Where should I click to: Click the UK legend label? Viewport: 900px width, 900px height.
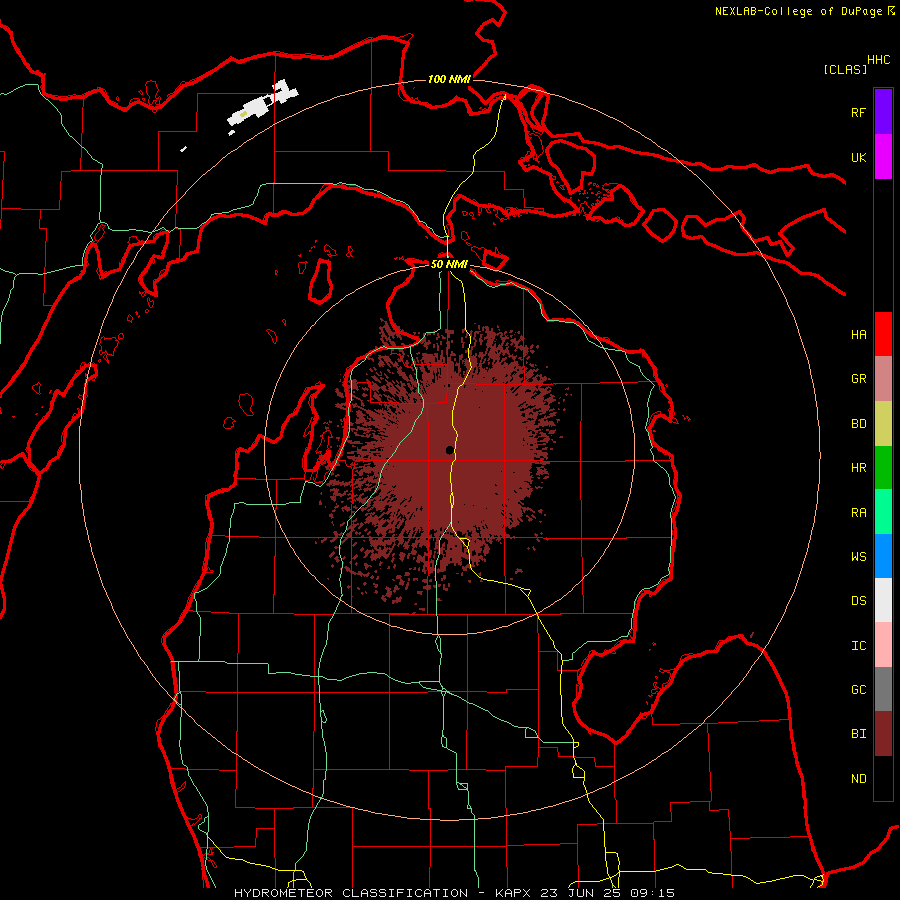pyautogui.click(x=858, y=157)
